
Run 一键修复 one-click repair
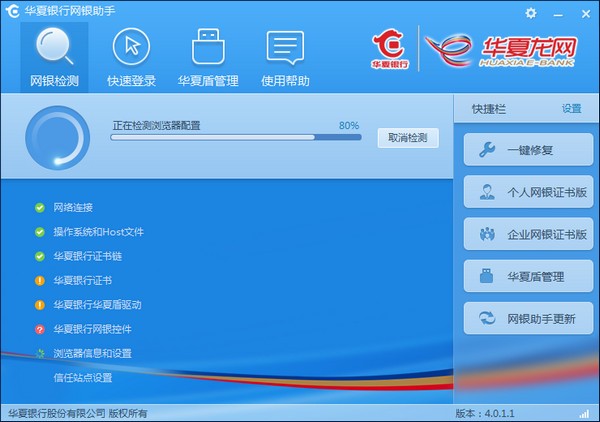tap(528, 150)
